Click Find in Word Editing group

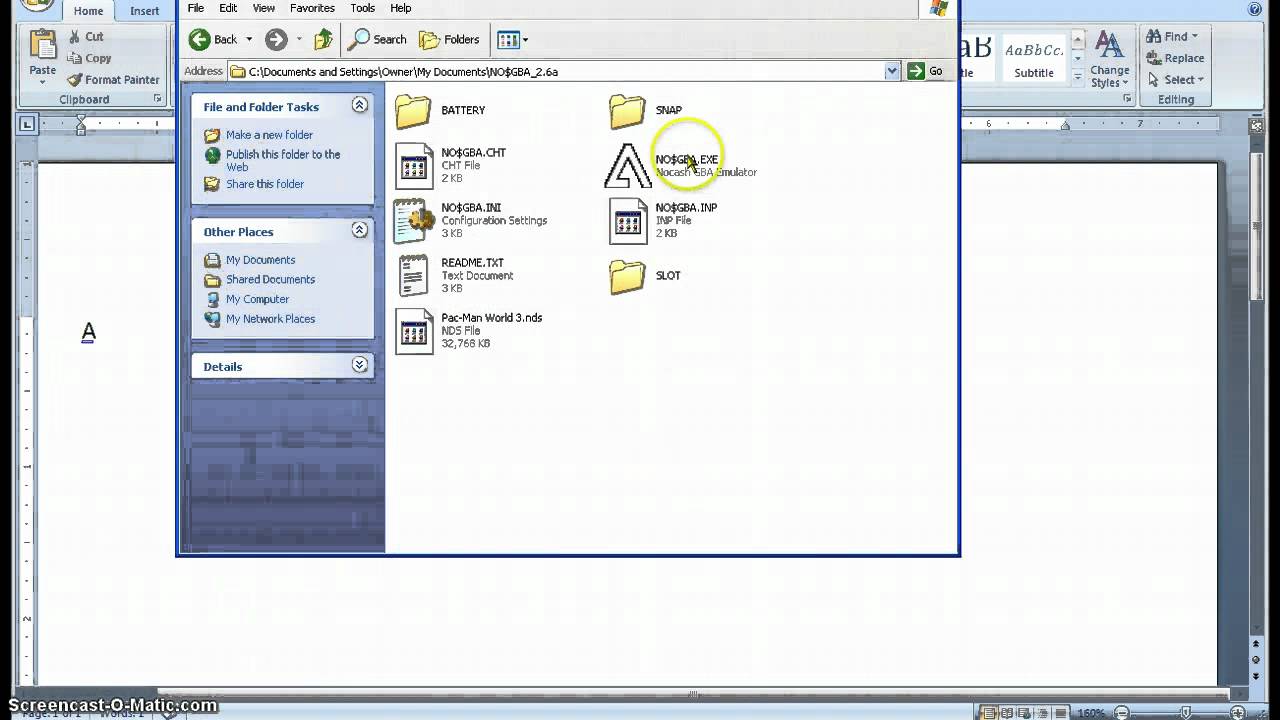(x=1172, y=37)
